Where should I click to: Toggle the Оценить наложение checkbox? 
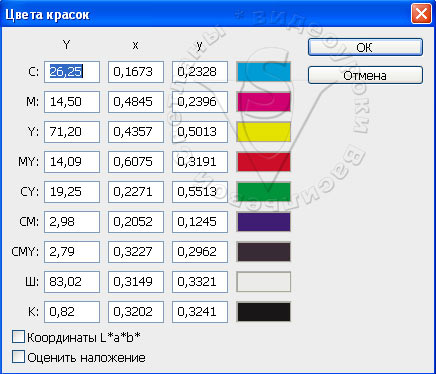(18, 356)
